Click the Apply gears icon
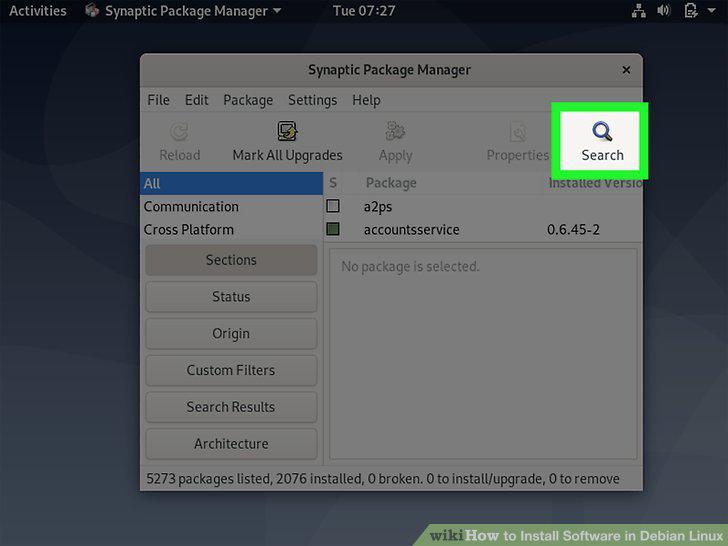 point(395,131)
